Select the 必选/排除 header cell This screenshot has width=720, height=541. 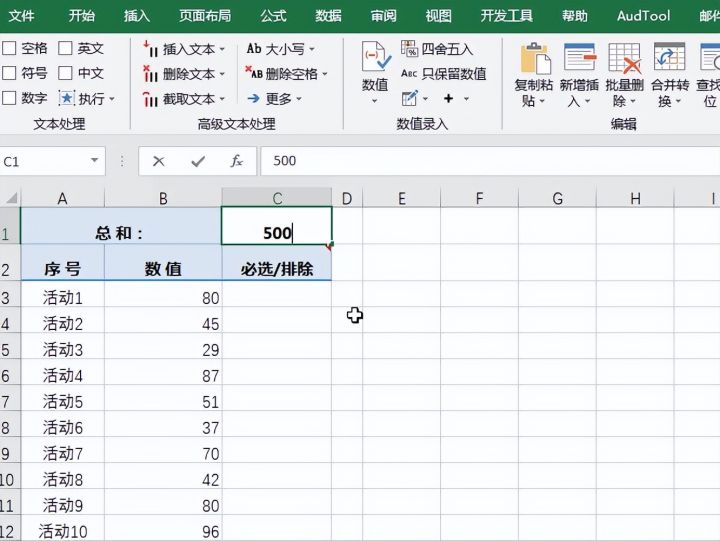tap(277, 262)
